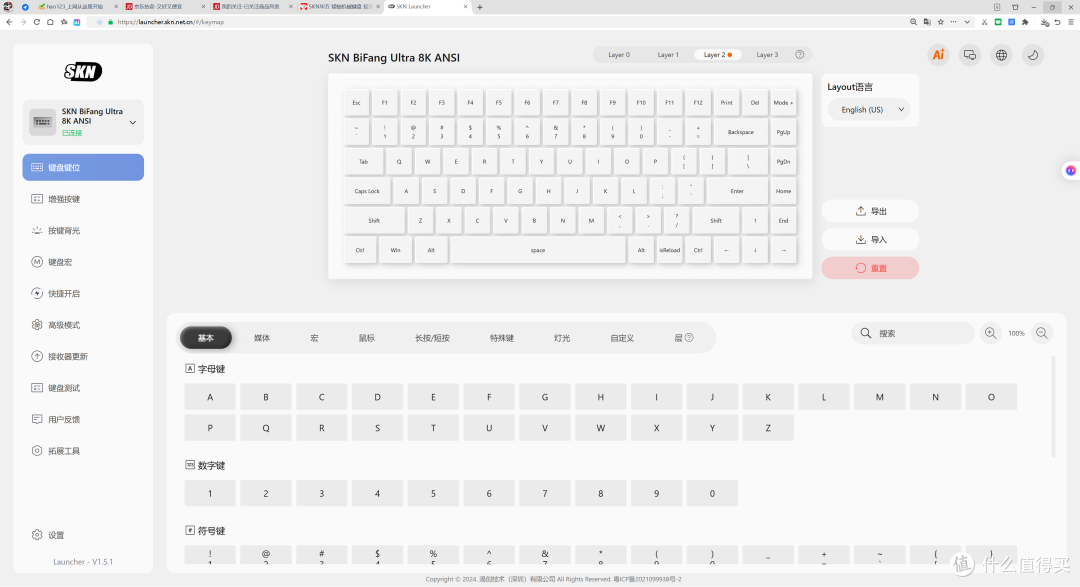Select 键盘键位 in the sidebar
The image size is (1080, 587).
click(x=83, y=167)
